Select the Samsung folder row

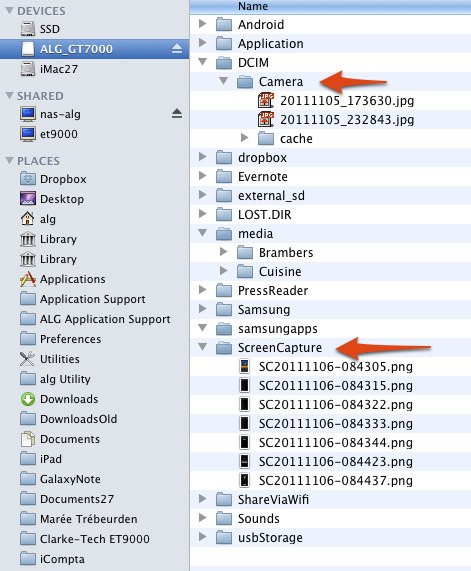coord(331,310)
